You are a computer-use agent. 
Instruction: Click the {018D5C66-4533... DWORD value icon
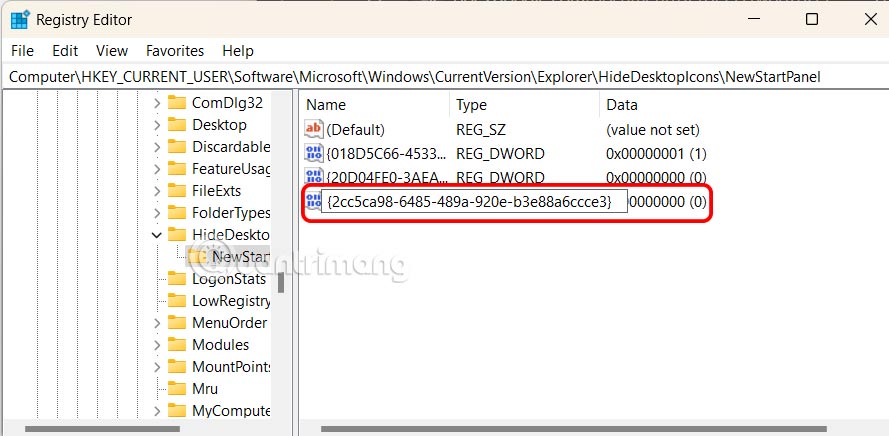314,154
